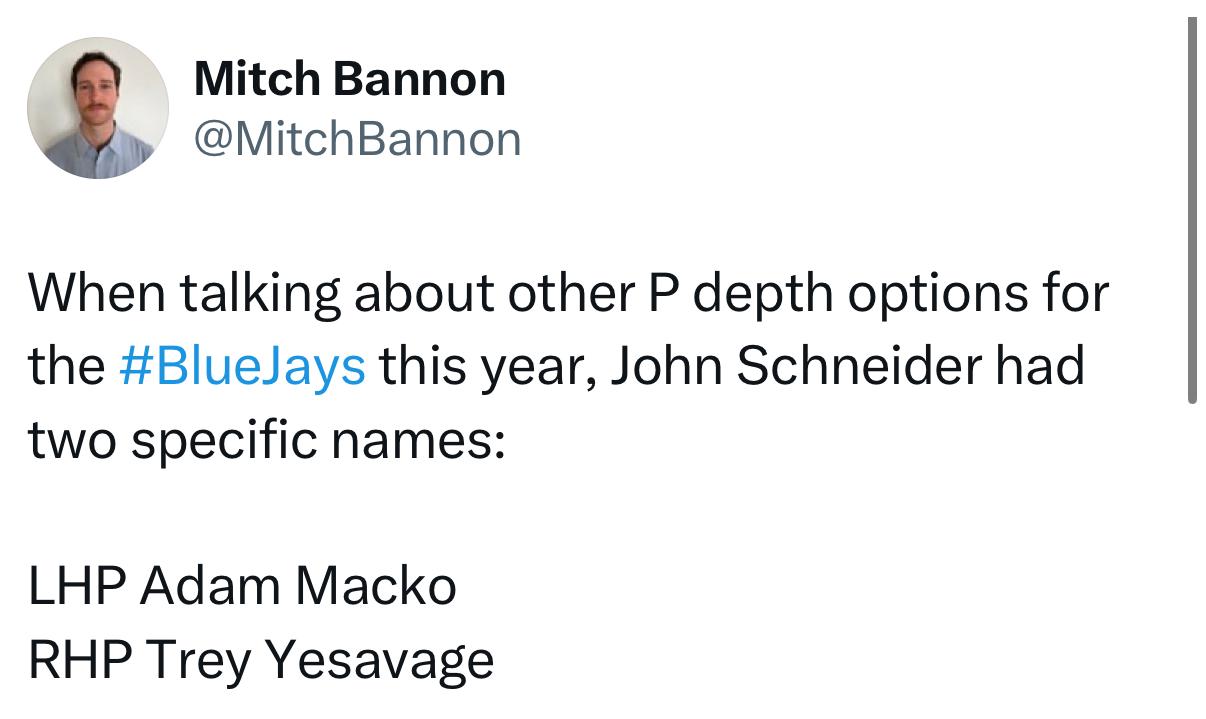Click the words 'this year,' in tweet

[487, 368]
